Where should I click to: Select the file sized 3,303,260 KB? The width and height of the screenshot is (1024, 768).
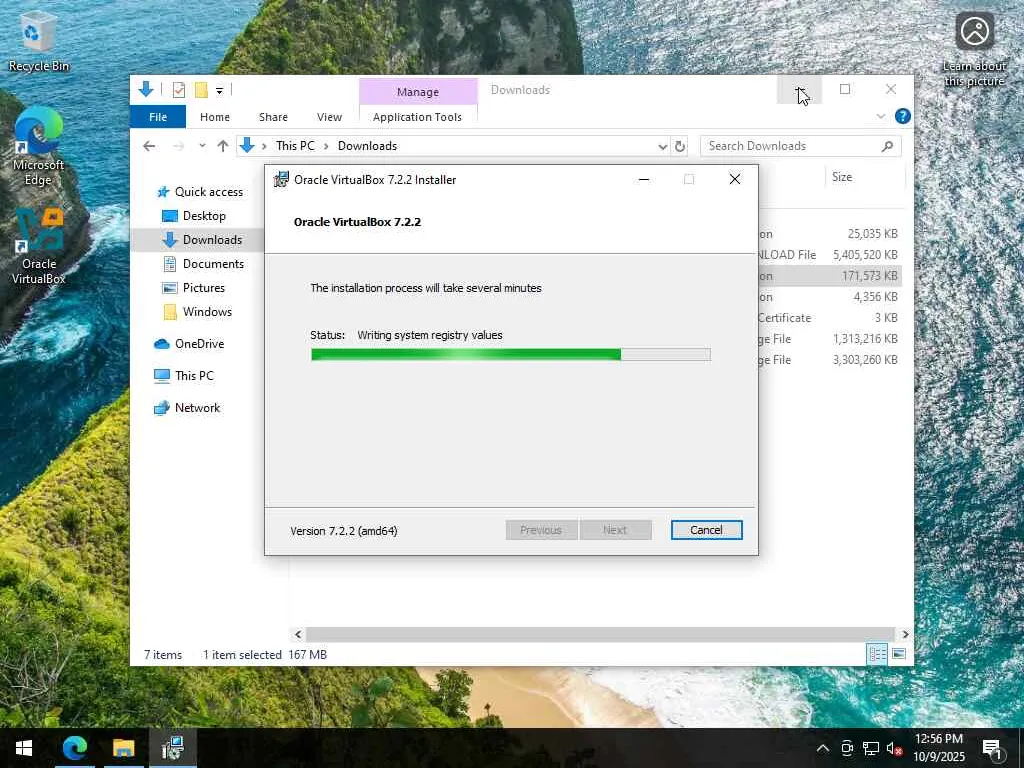[829, 360]
